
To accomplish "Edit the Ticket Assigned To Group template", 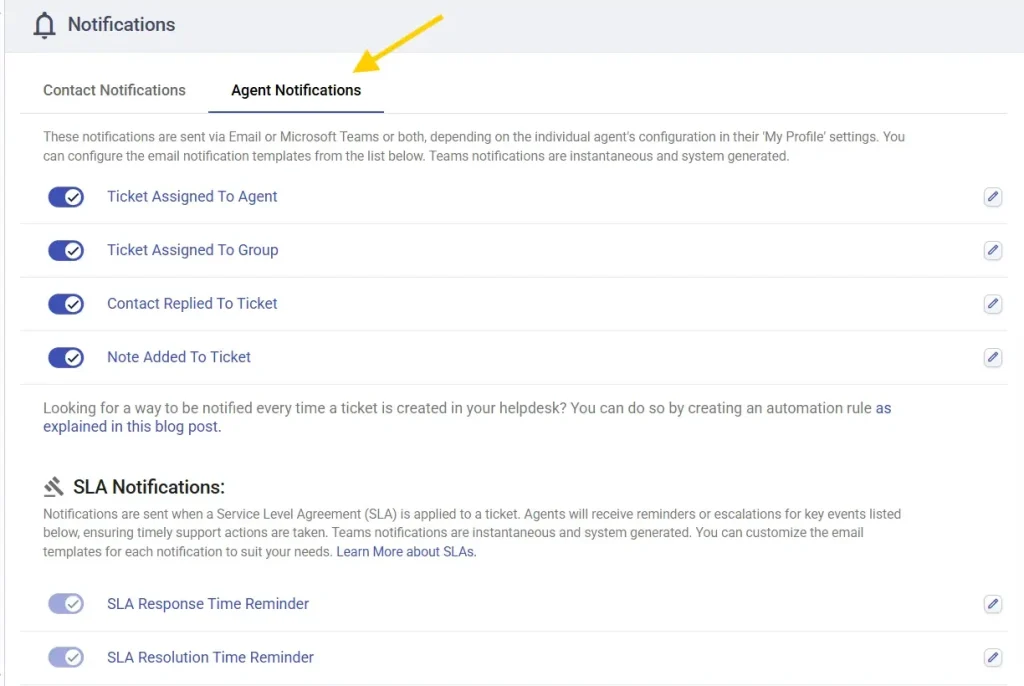I will coord(992,250).
